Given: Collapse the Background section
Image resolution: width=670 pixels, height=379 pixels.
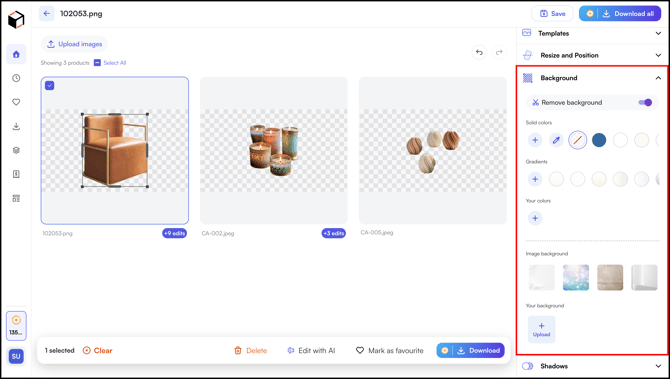Looking at the screenshot, I should tap(658, 78).
